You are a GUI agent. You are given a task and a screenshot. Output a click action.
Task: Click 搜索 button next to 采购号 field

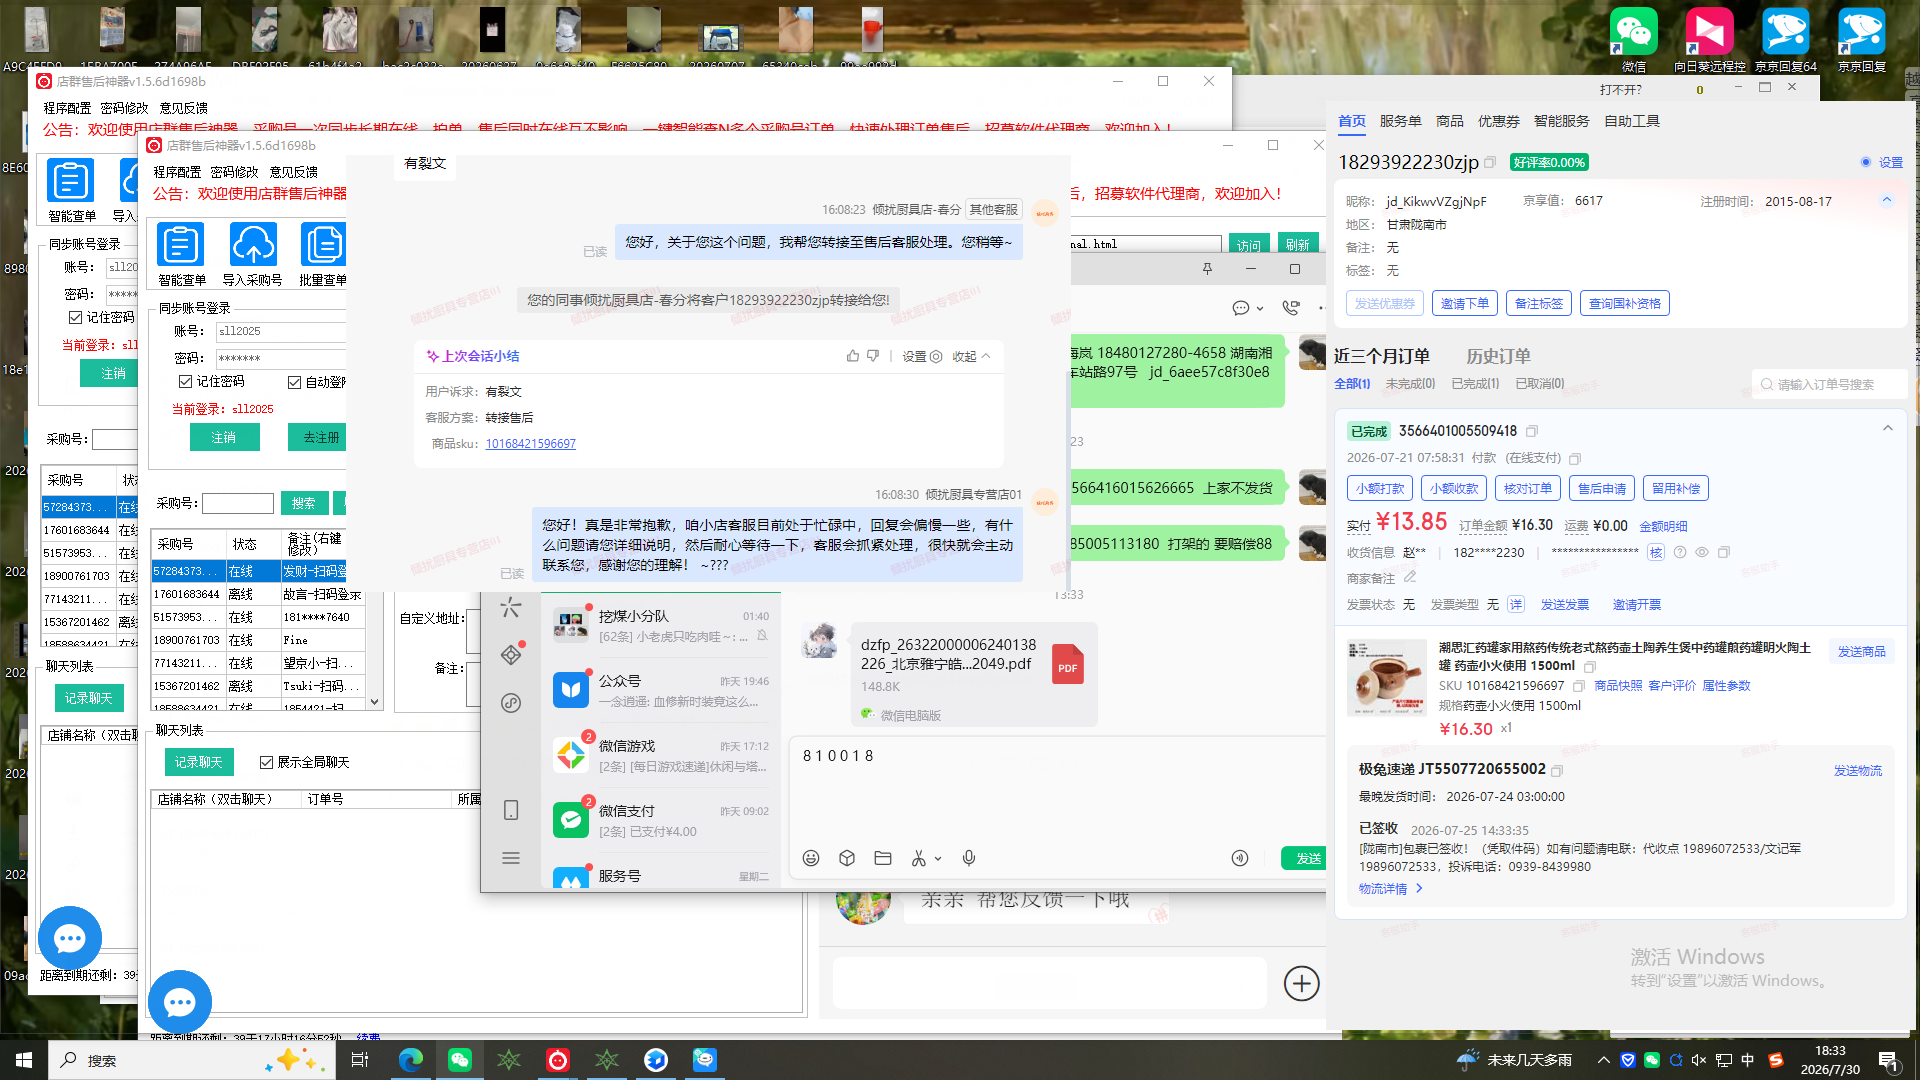(x=304, y=503)
